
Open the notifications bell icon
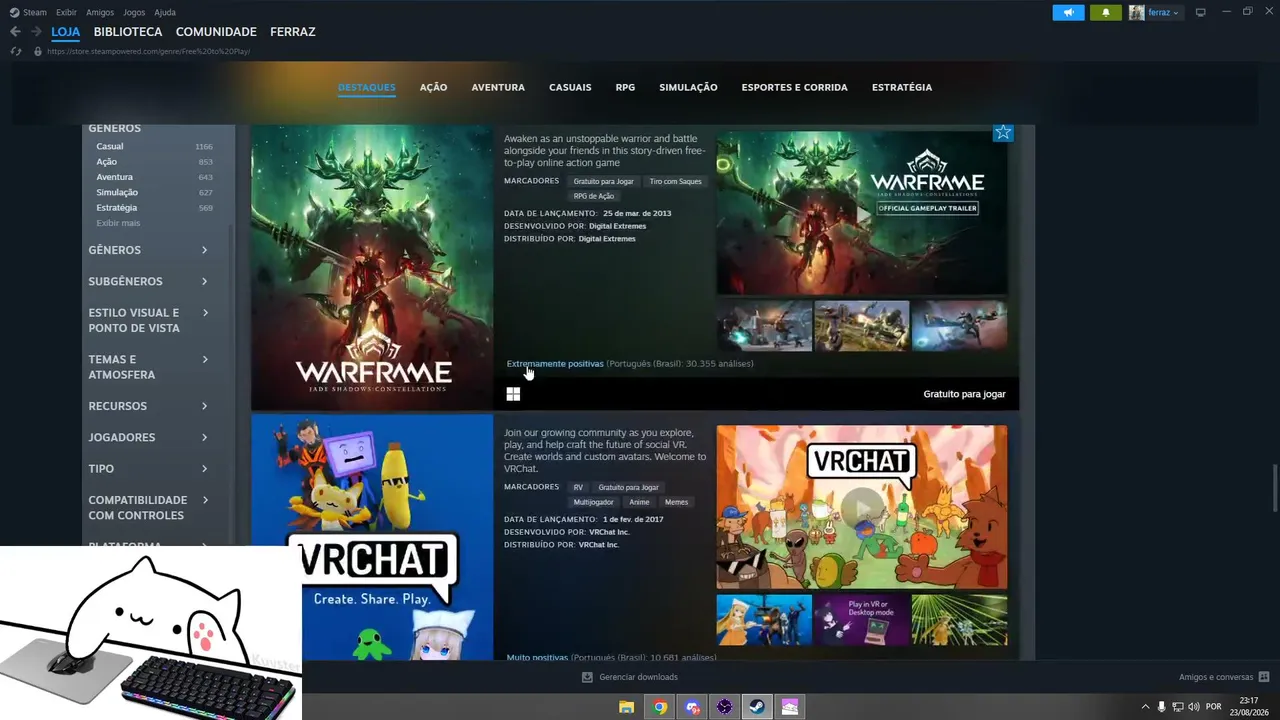pyautogui.click(x=1105, y=13)
